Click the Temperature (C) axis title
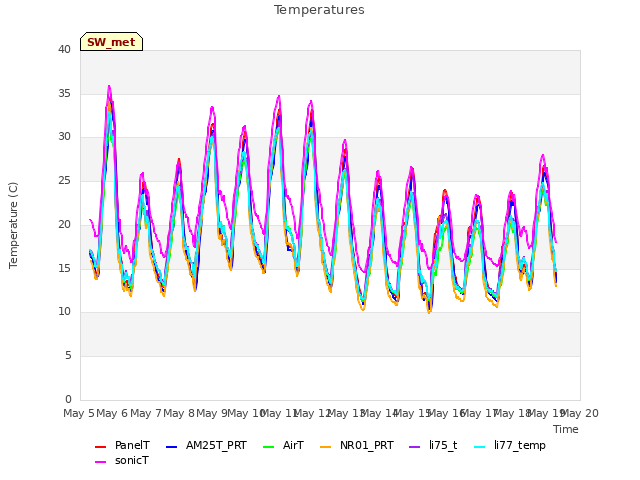Screen dimensions: 640x480 [13, 225]
